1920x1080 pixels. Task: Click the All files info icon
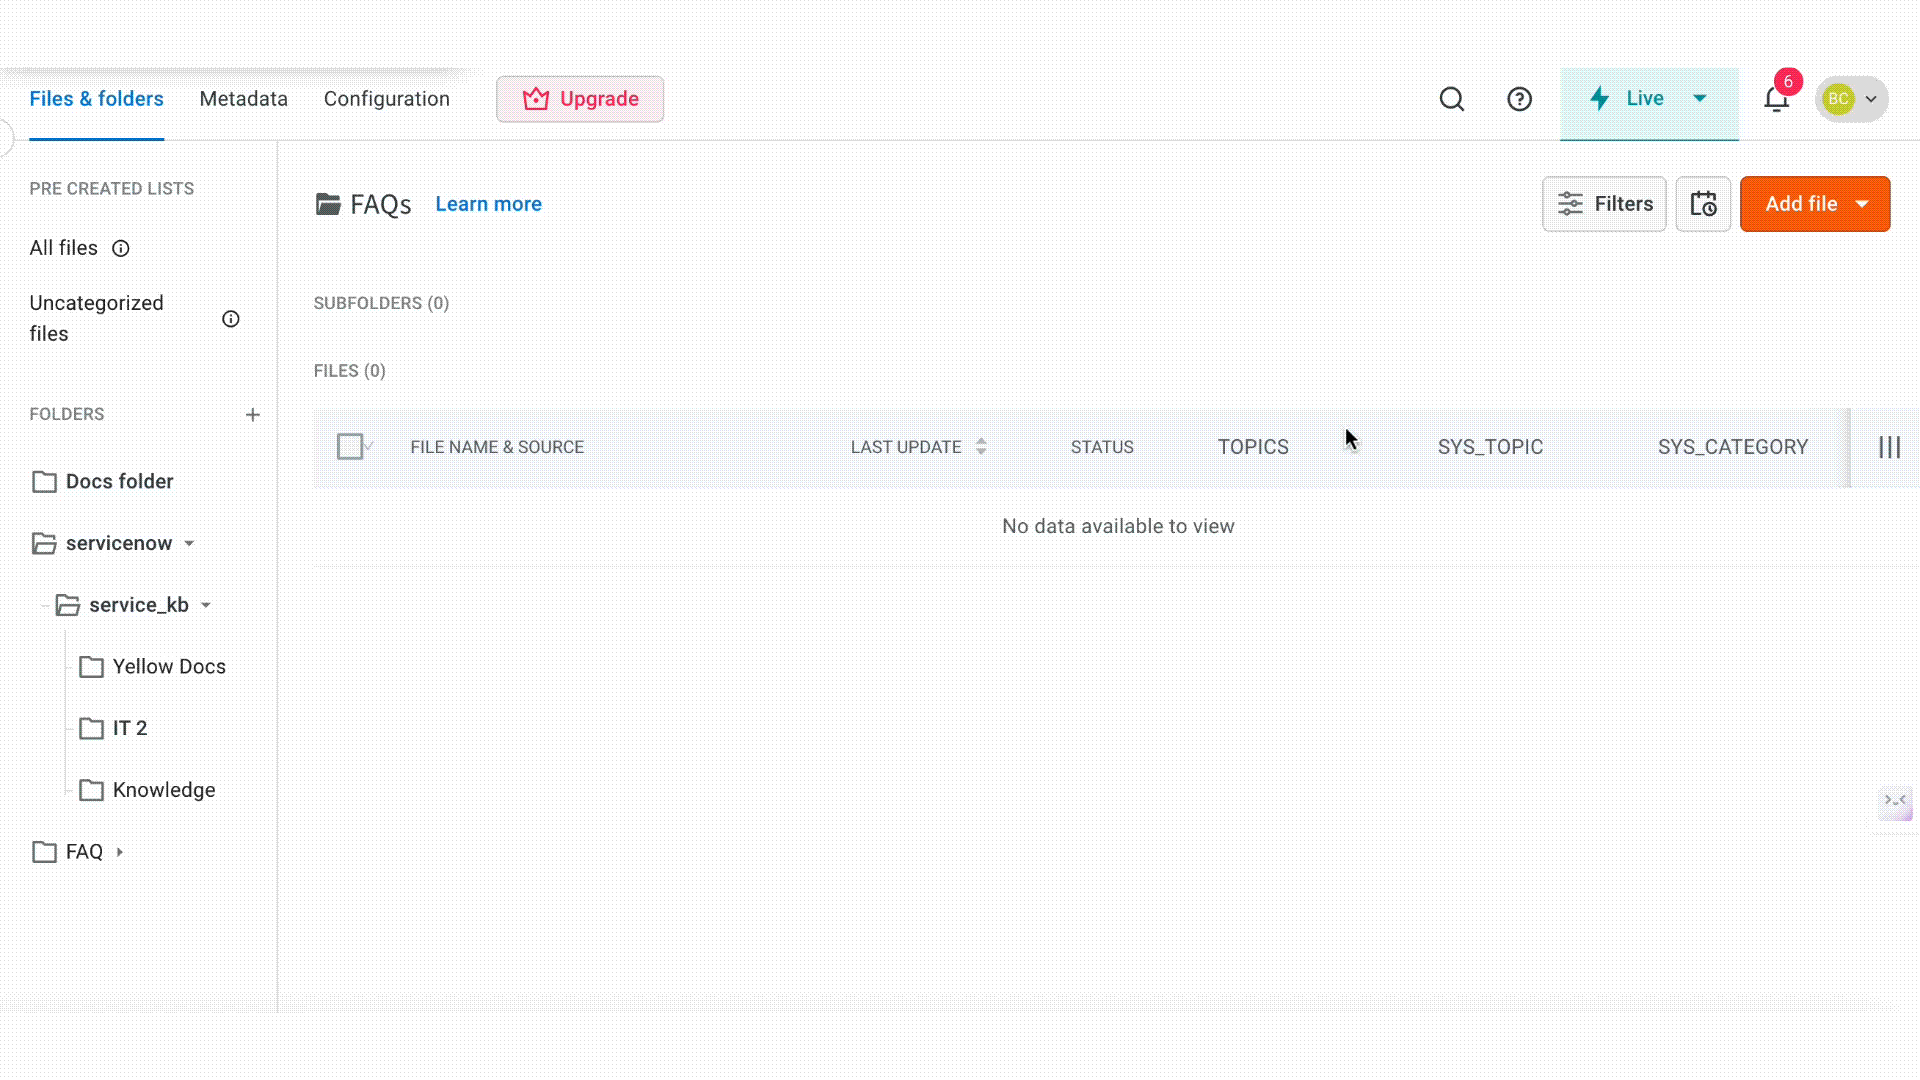pyautogui.click(x=121, y=248)
